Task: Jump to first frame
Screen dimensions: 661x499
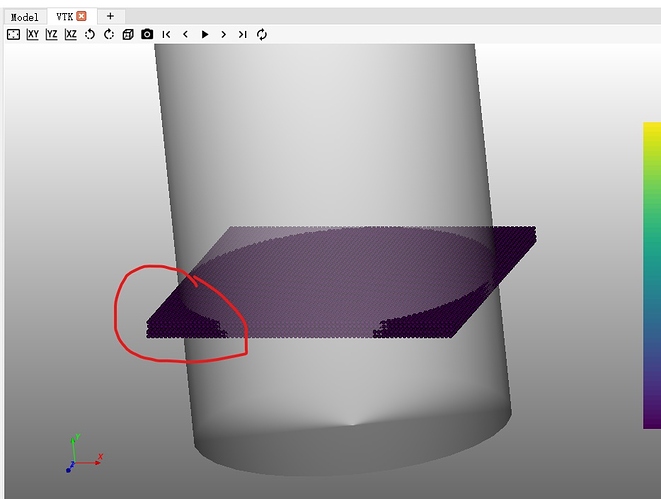Action: [166, 34]
